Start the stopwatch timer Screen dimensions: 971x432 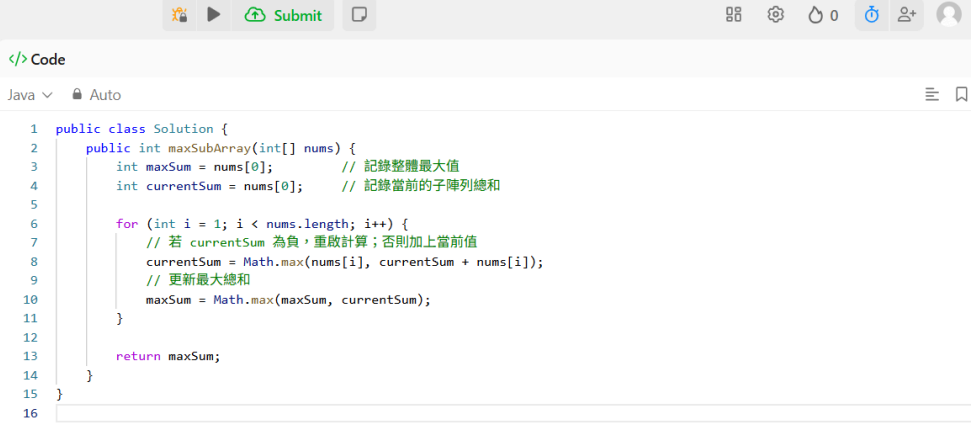[872, 15]
